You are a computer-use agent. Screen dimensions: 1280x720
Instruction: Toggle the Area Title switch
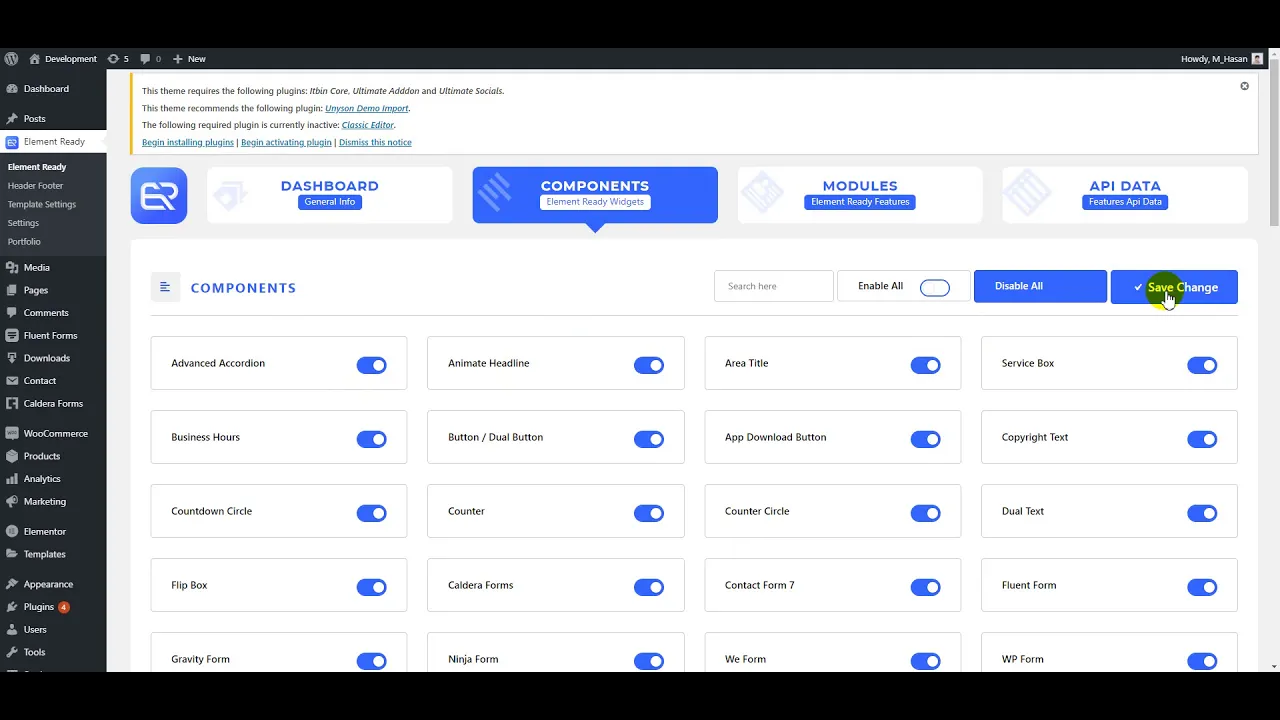(926, 365)
